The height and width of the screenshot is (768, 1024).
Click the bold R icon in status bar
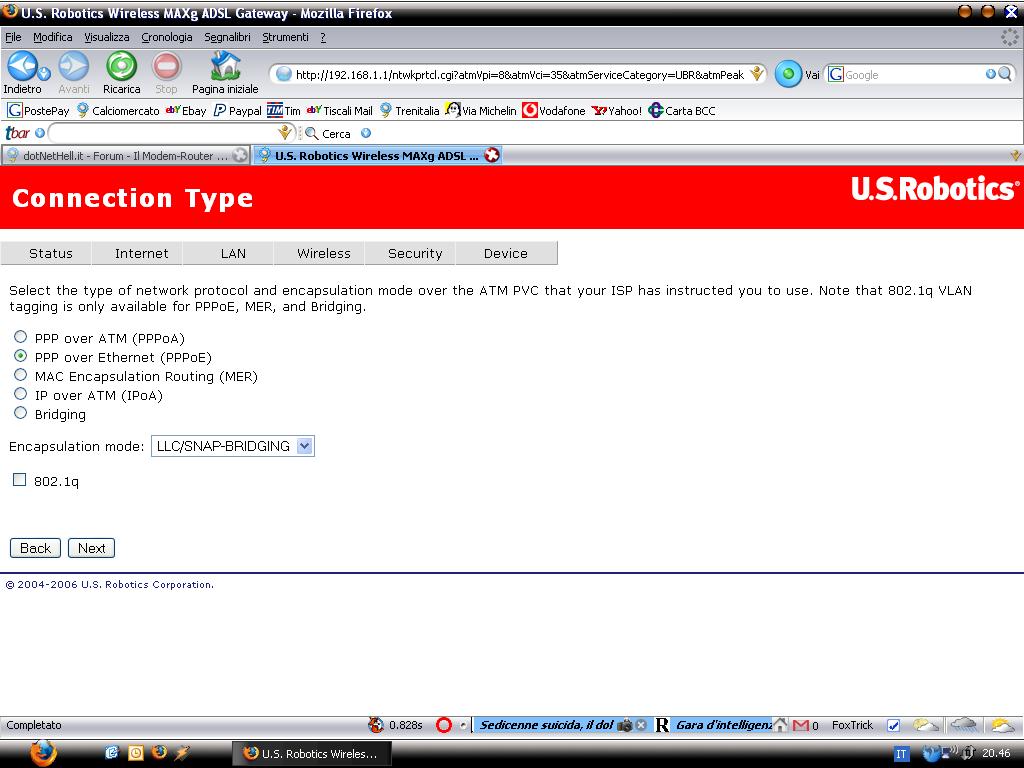pos(662,725)
